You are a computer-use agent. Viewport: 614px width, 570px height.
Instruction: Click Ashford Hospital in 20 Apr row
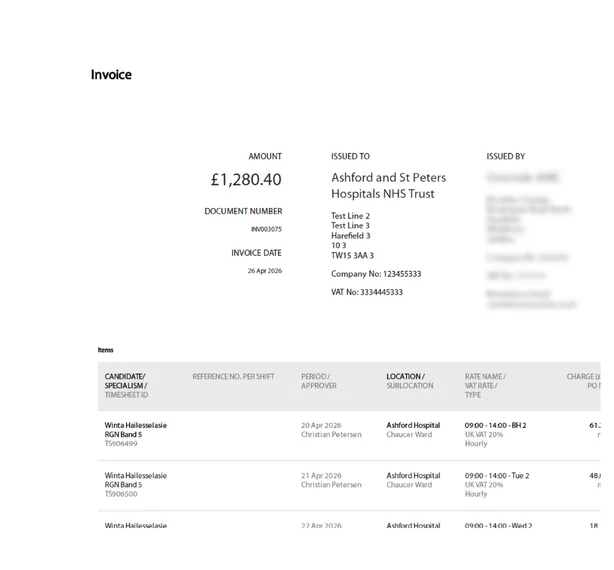coord(413,425)
